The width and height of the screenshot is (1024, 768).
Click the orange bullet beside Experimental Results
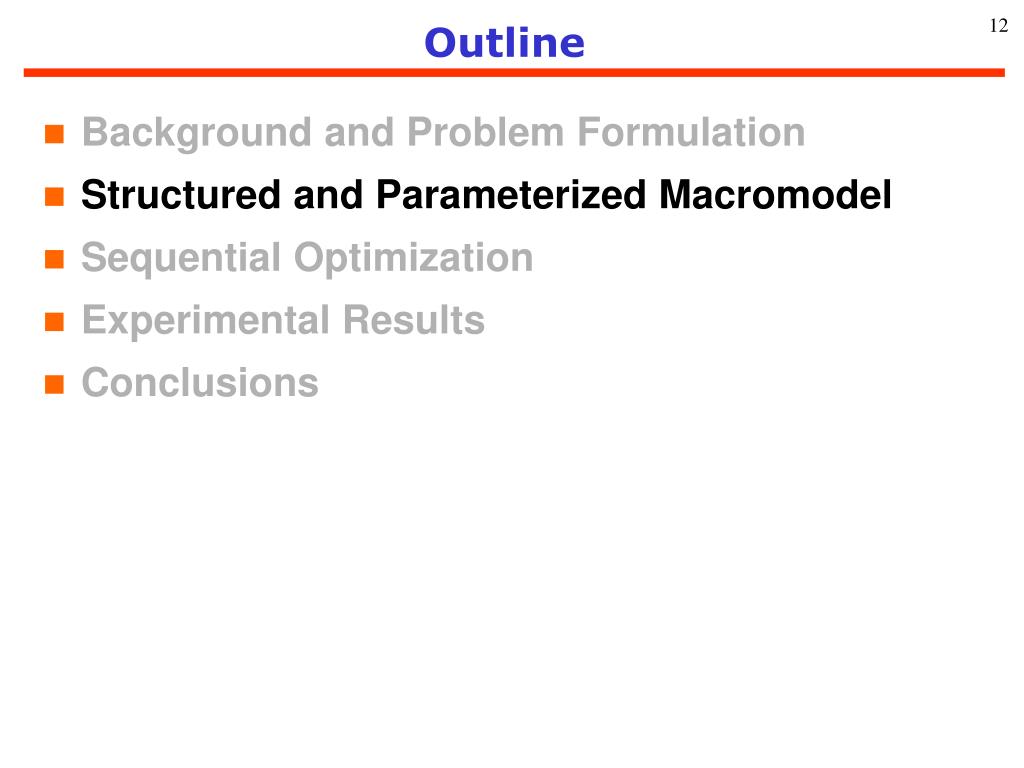54,322
